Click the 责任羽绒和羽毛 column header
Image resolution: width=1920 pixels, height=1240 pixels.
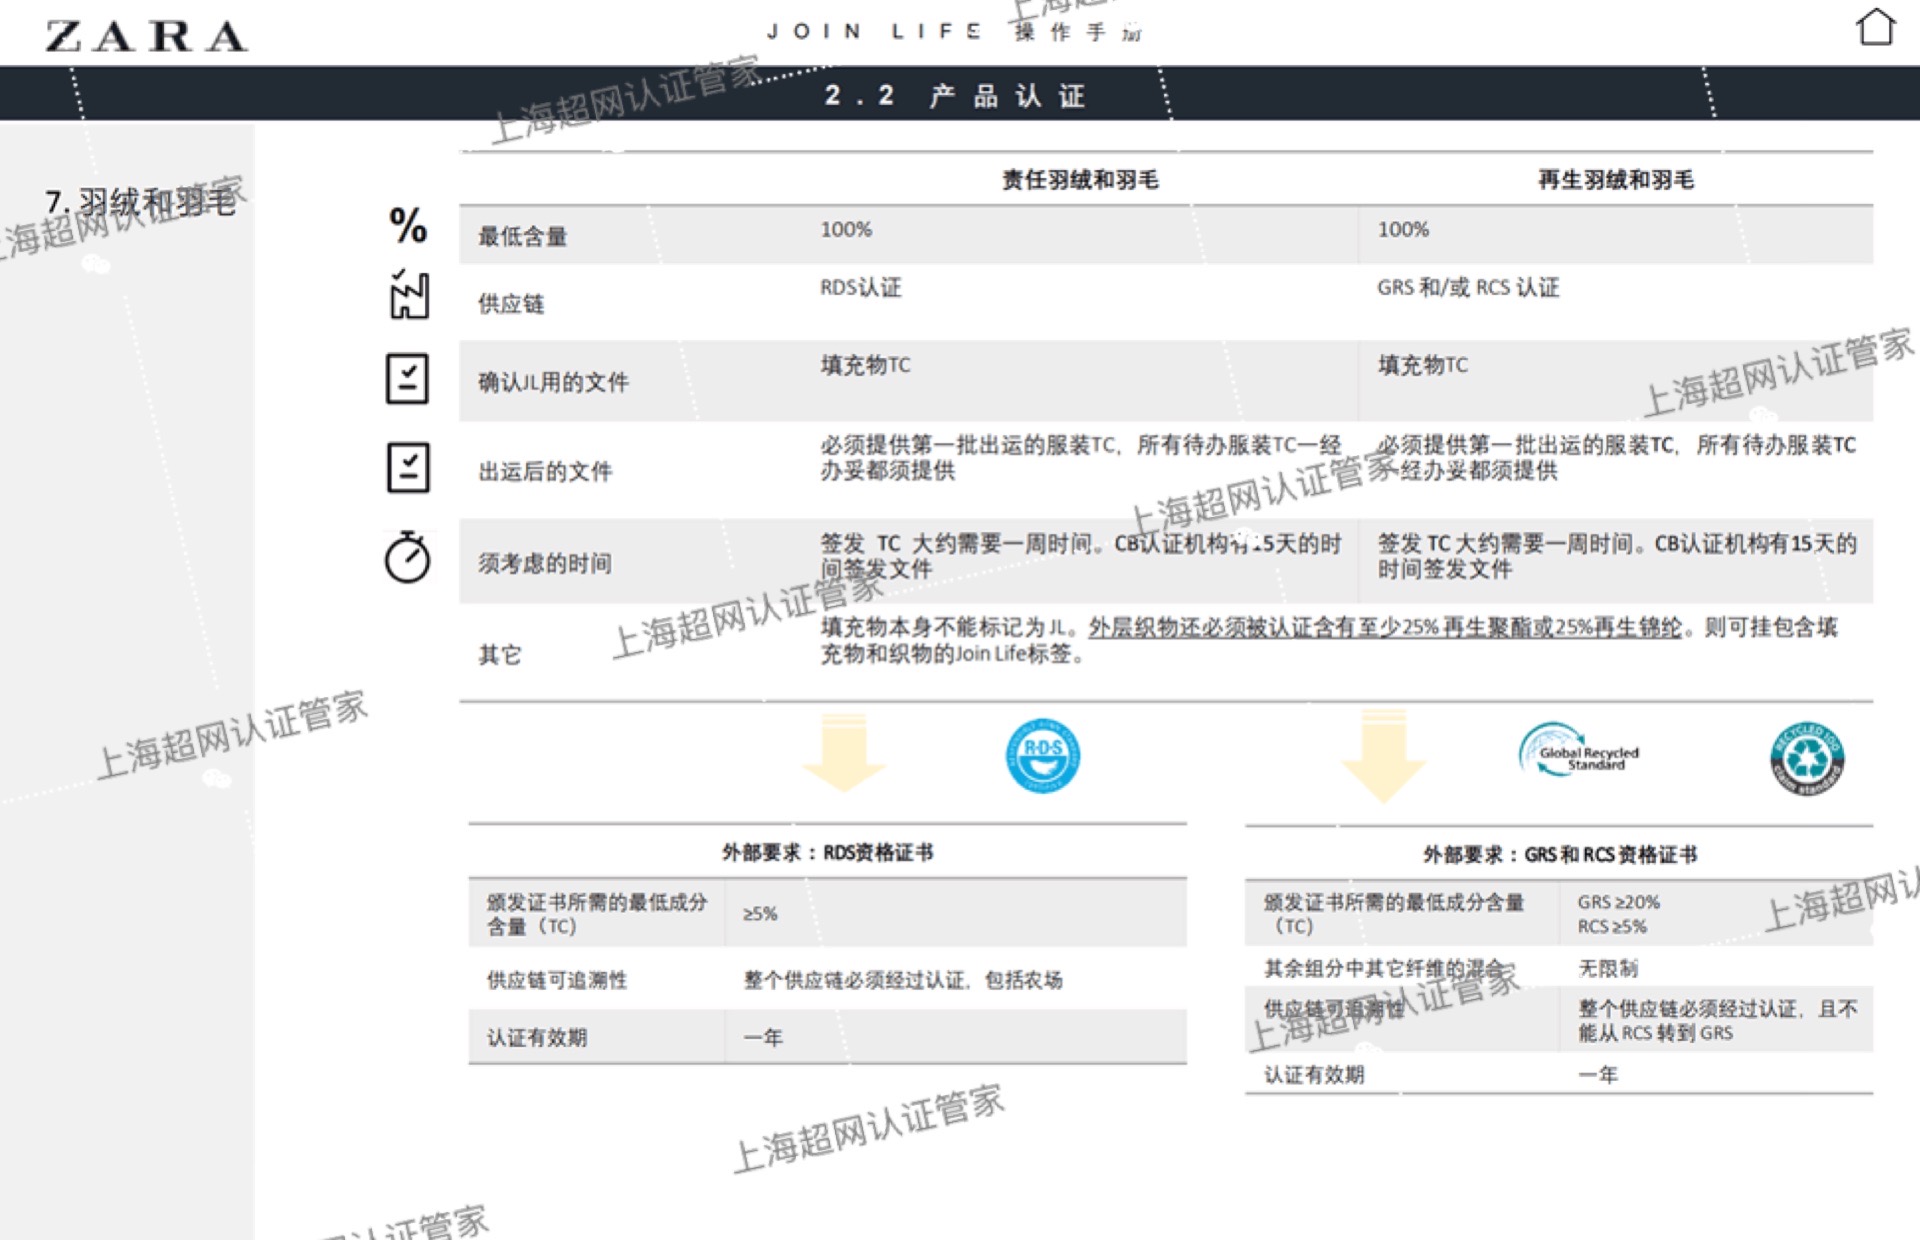[x=1080, y=180]
